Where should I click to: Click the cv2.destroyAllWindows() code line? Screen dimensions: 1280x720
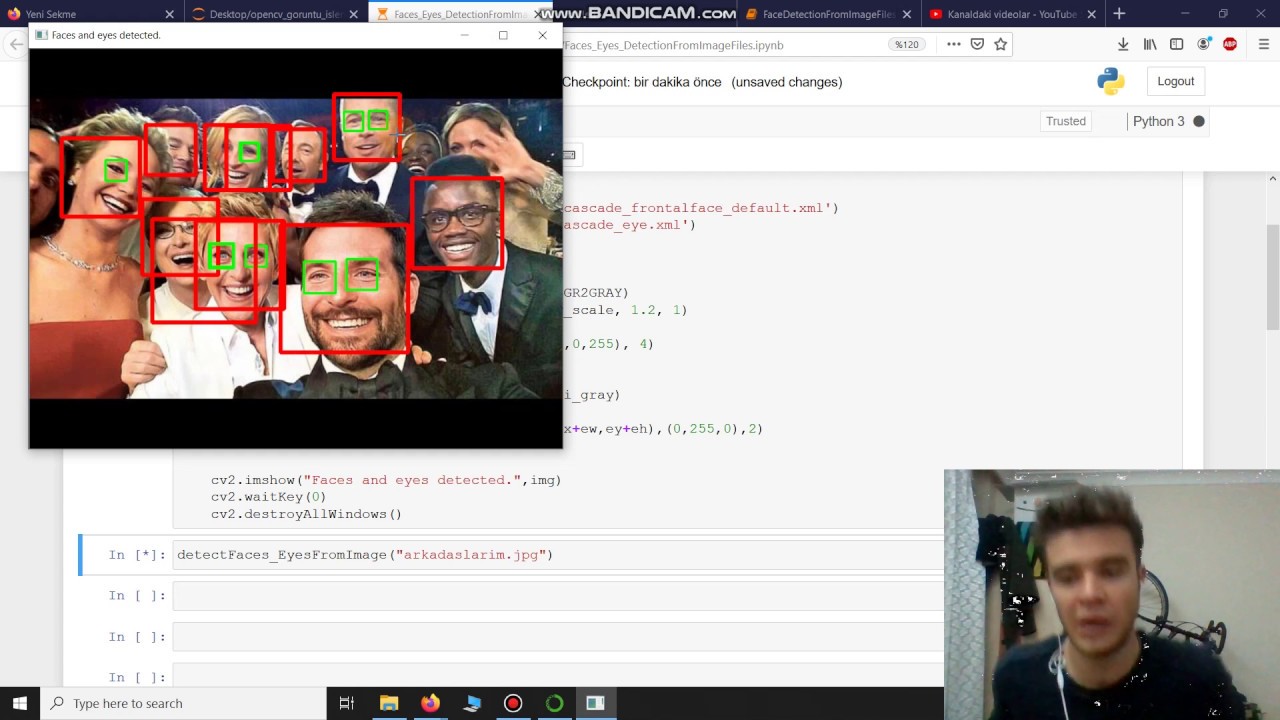306,514
